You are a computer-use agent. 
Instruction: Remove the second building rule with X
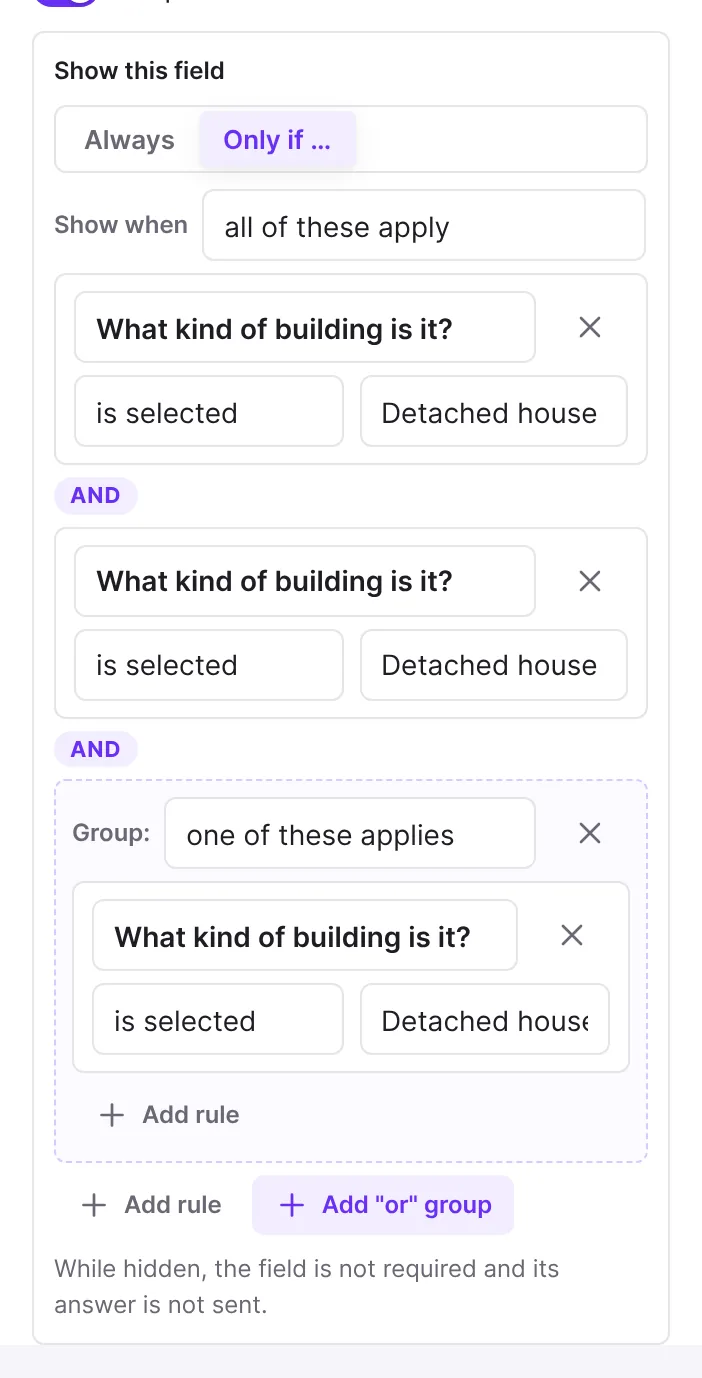(590, 581)
